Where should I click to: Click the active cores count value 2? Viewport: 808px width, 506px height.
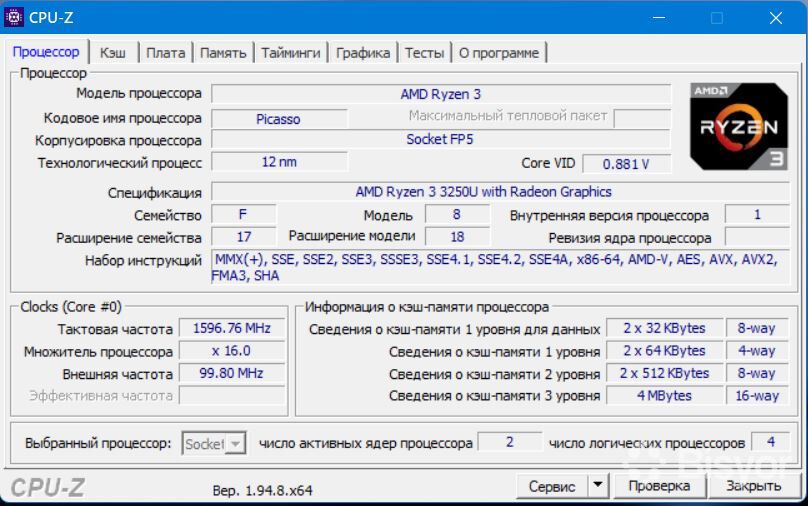point(510,442)
